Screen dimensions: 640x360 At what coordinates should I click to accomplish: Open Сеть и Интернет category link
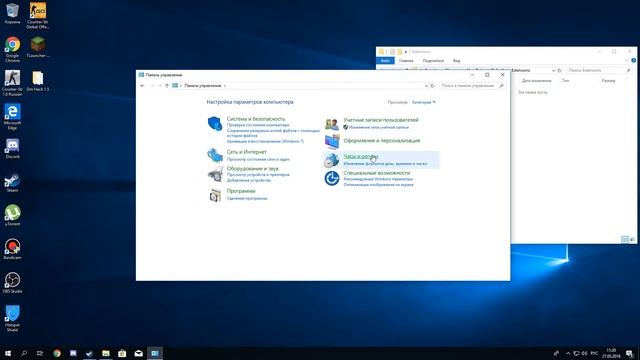click(x=247, y=152)
